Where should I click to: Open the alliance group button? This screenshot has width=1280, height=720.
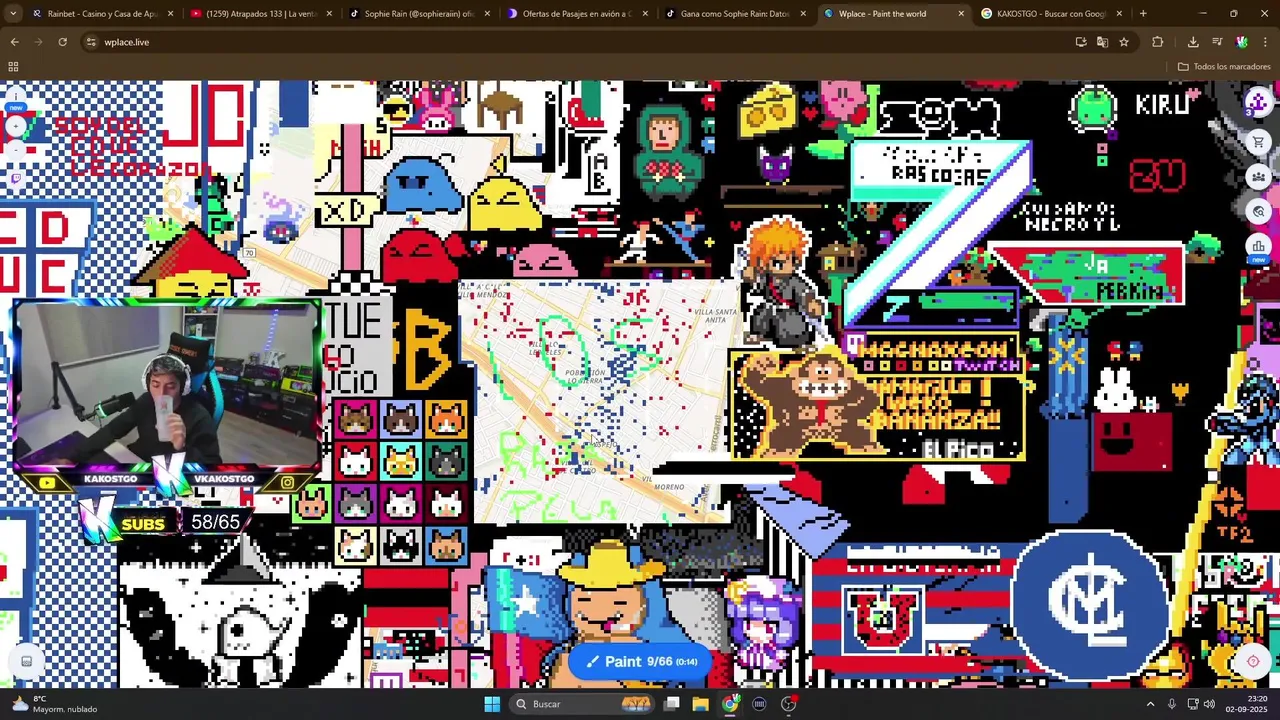[x=1258, y=177]
